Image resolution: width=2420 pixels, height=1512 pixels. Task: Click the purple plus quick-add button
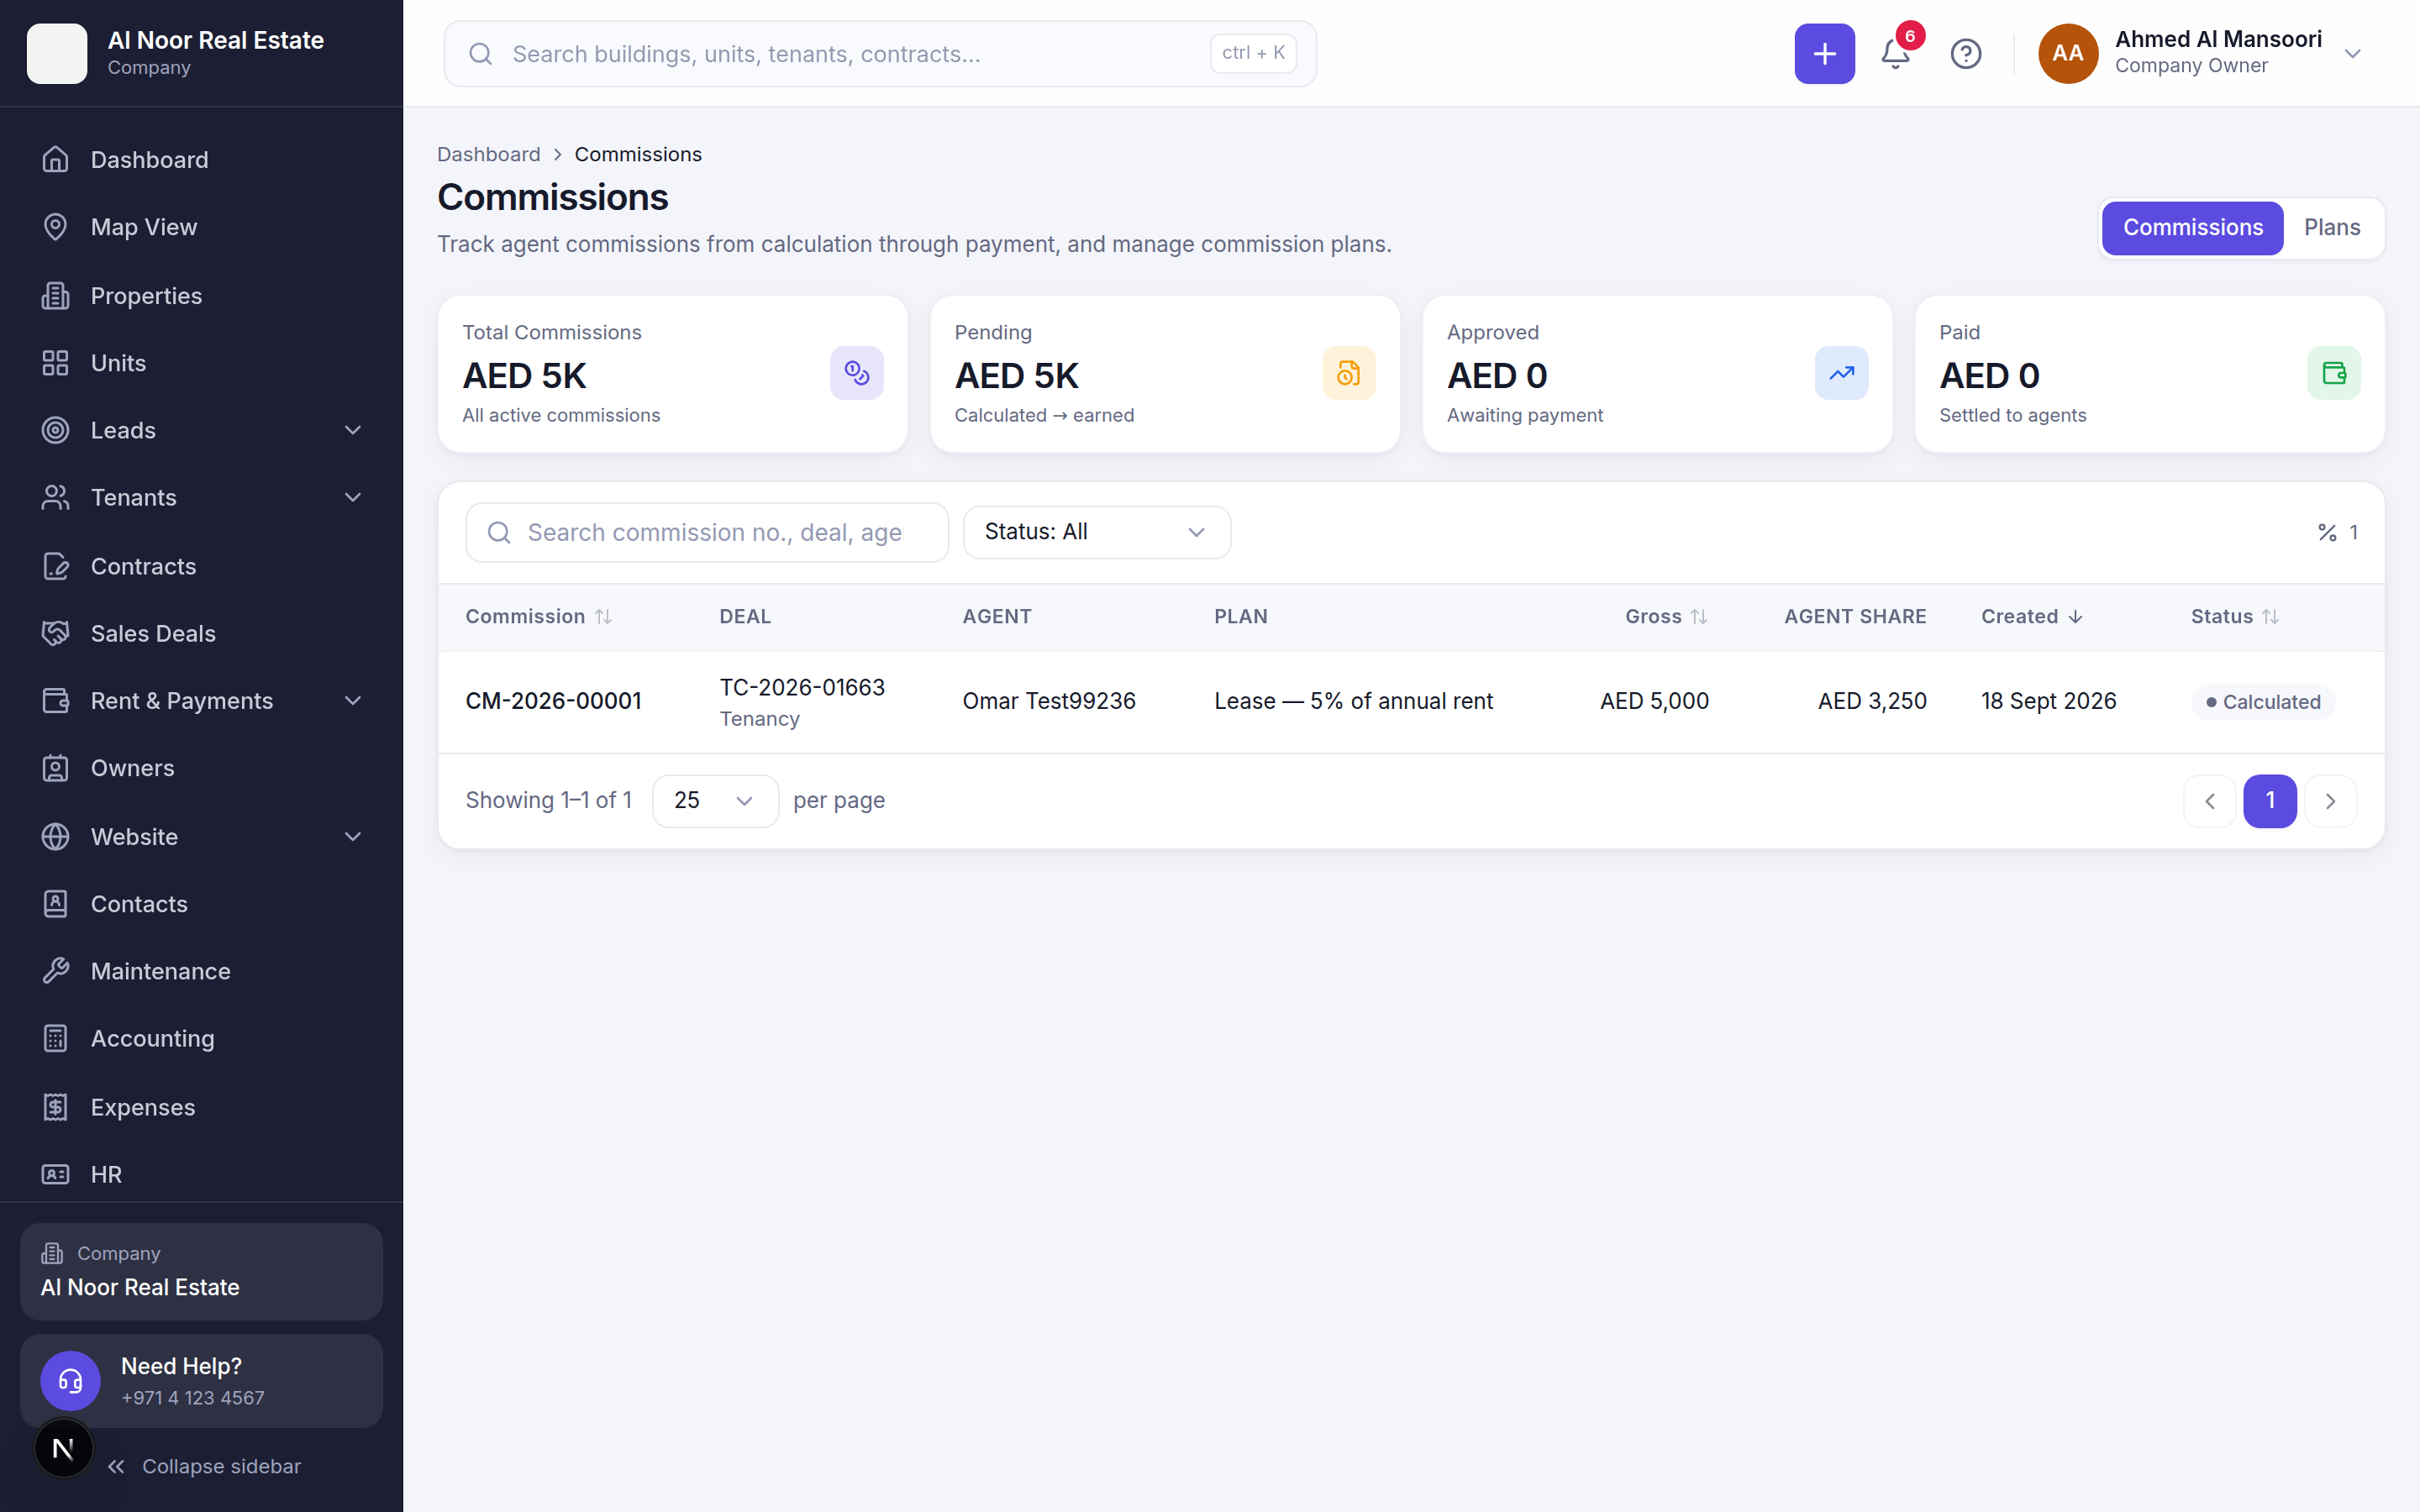pos(1824,54)
